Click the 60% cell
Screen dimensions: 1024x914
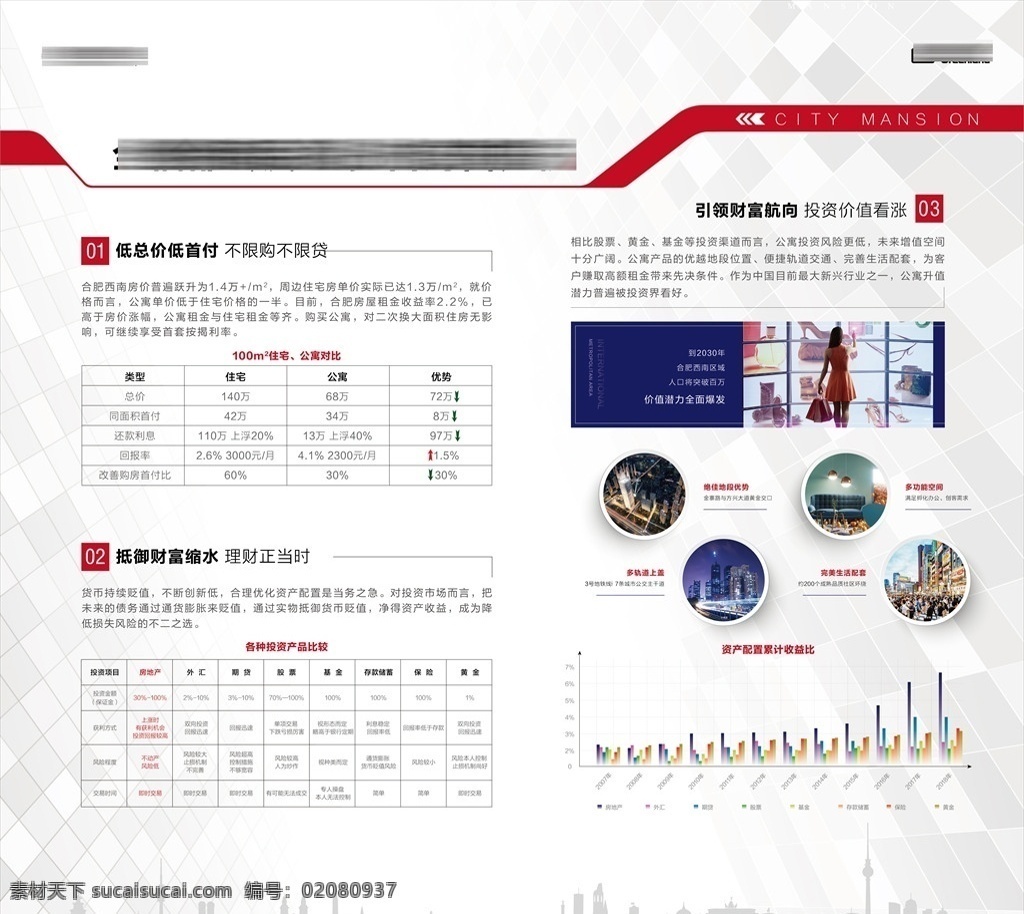tap(235, 475)
